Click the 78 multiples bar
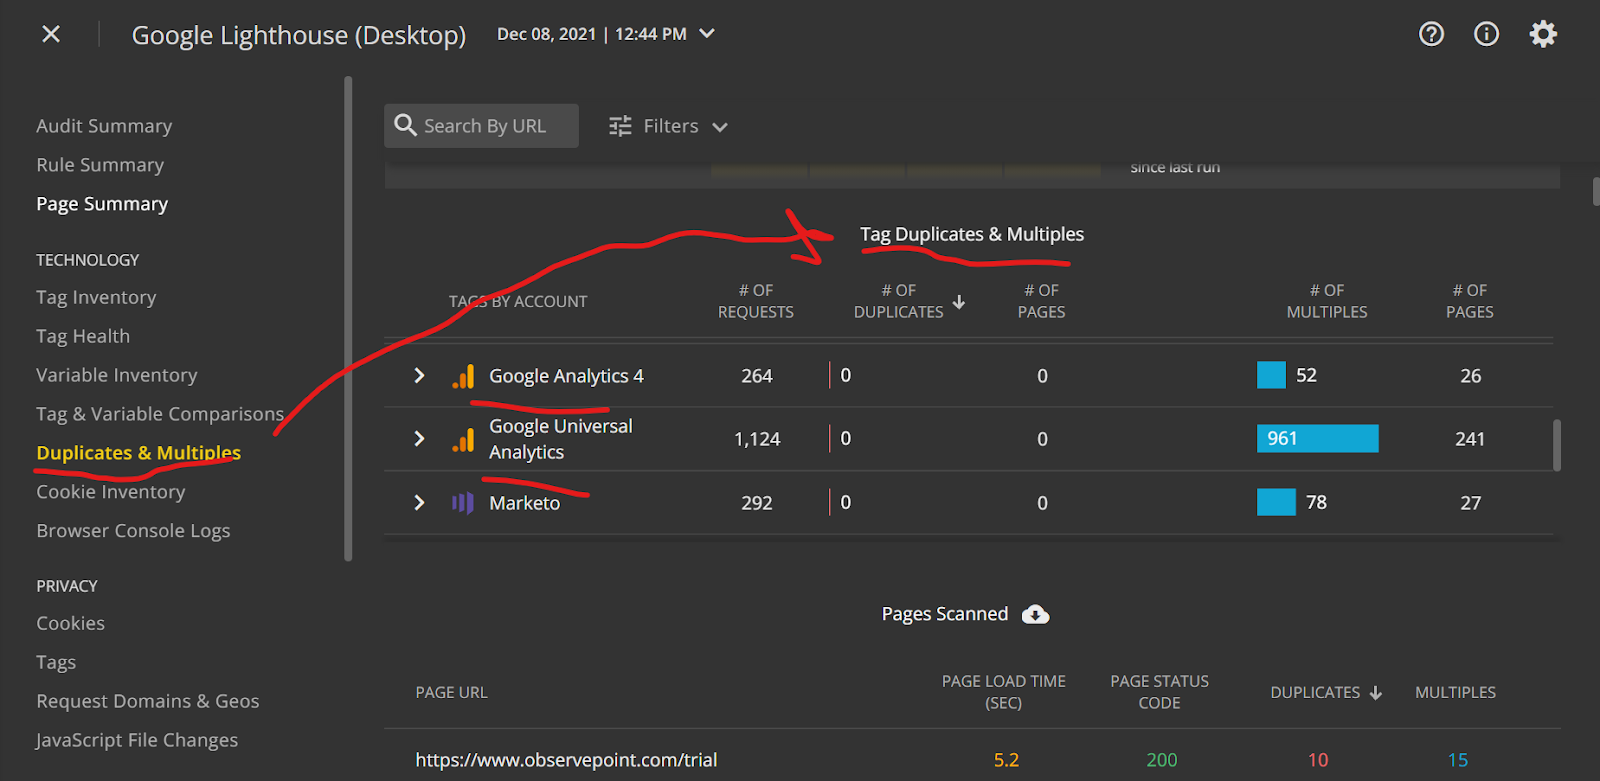 pos(1276,502)
